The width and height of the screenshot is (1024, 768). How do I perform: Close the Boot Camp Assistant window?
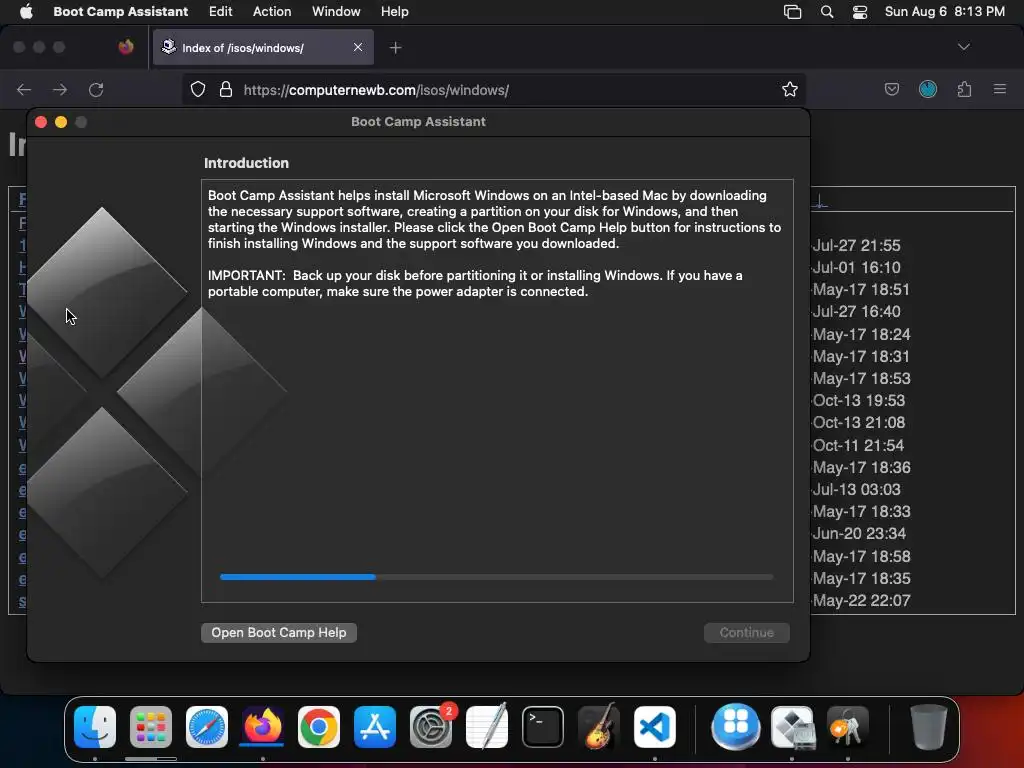[x=40, y=122]
